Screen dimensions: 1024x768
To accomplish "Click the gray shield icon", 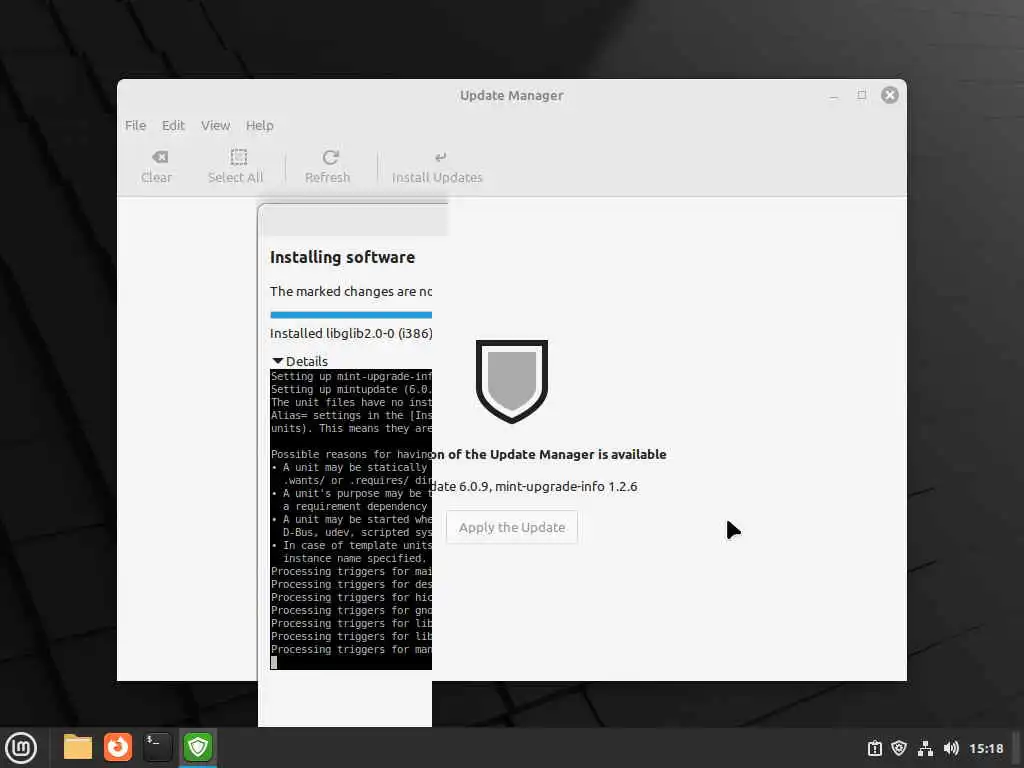I will pyautogui.click(x=512, y=381).
